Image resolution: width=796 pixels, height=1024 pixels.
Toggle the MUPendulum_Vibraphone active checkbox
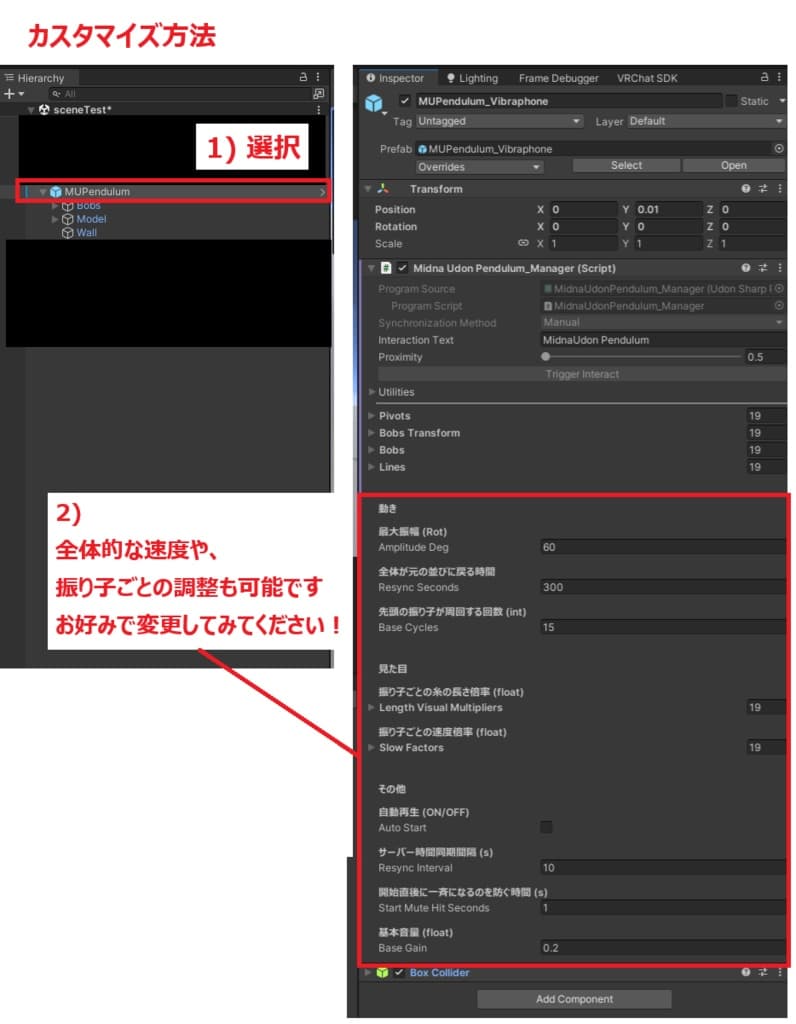405,101
